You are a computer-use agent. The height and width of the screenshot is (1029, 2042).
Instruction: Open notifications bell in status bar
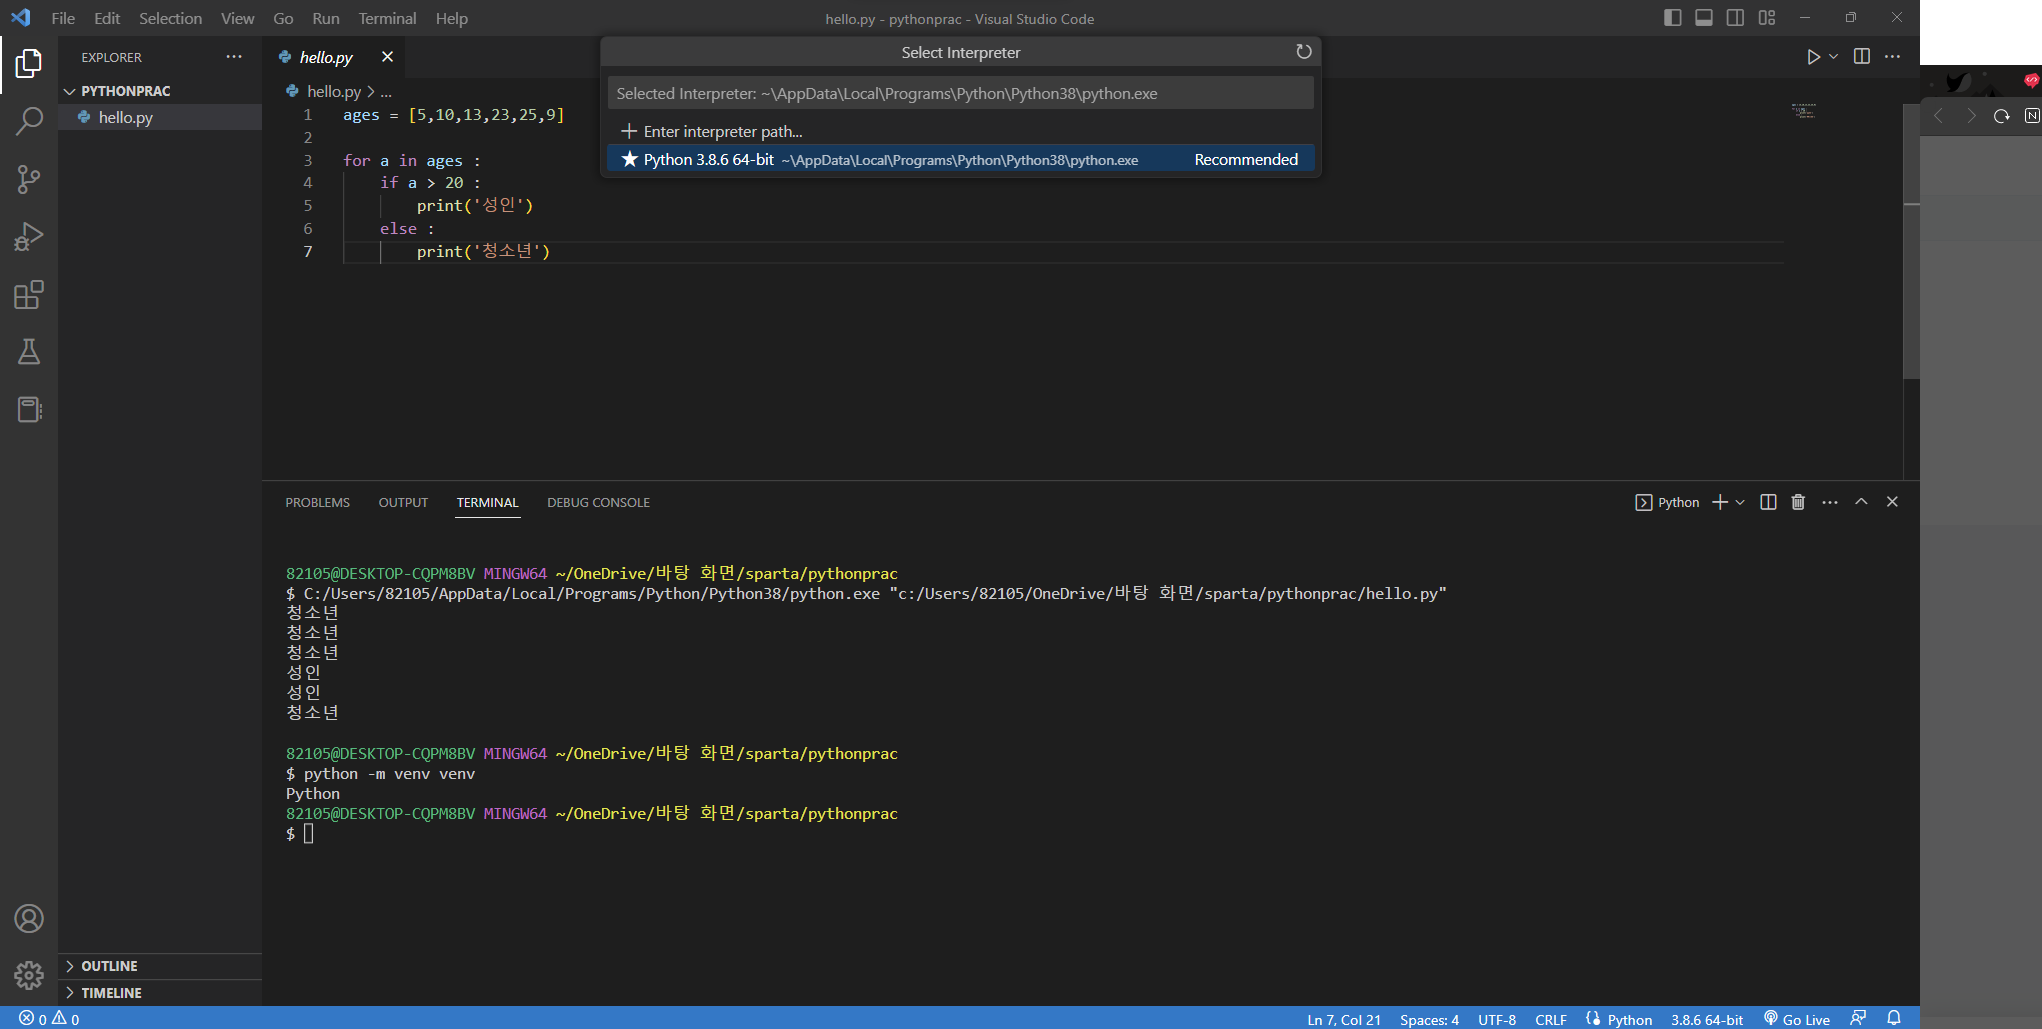tap(1894, 1018)
